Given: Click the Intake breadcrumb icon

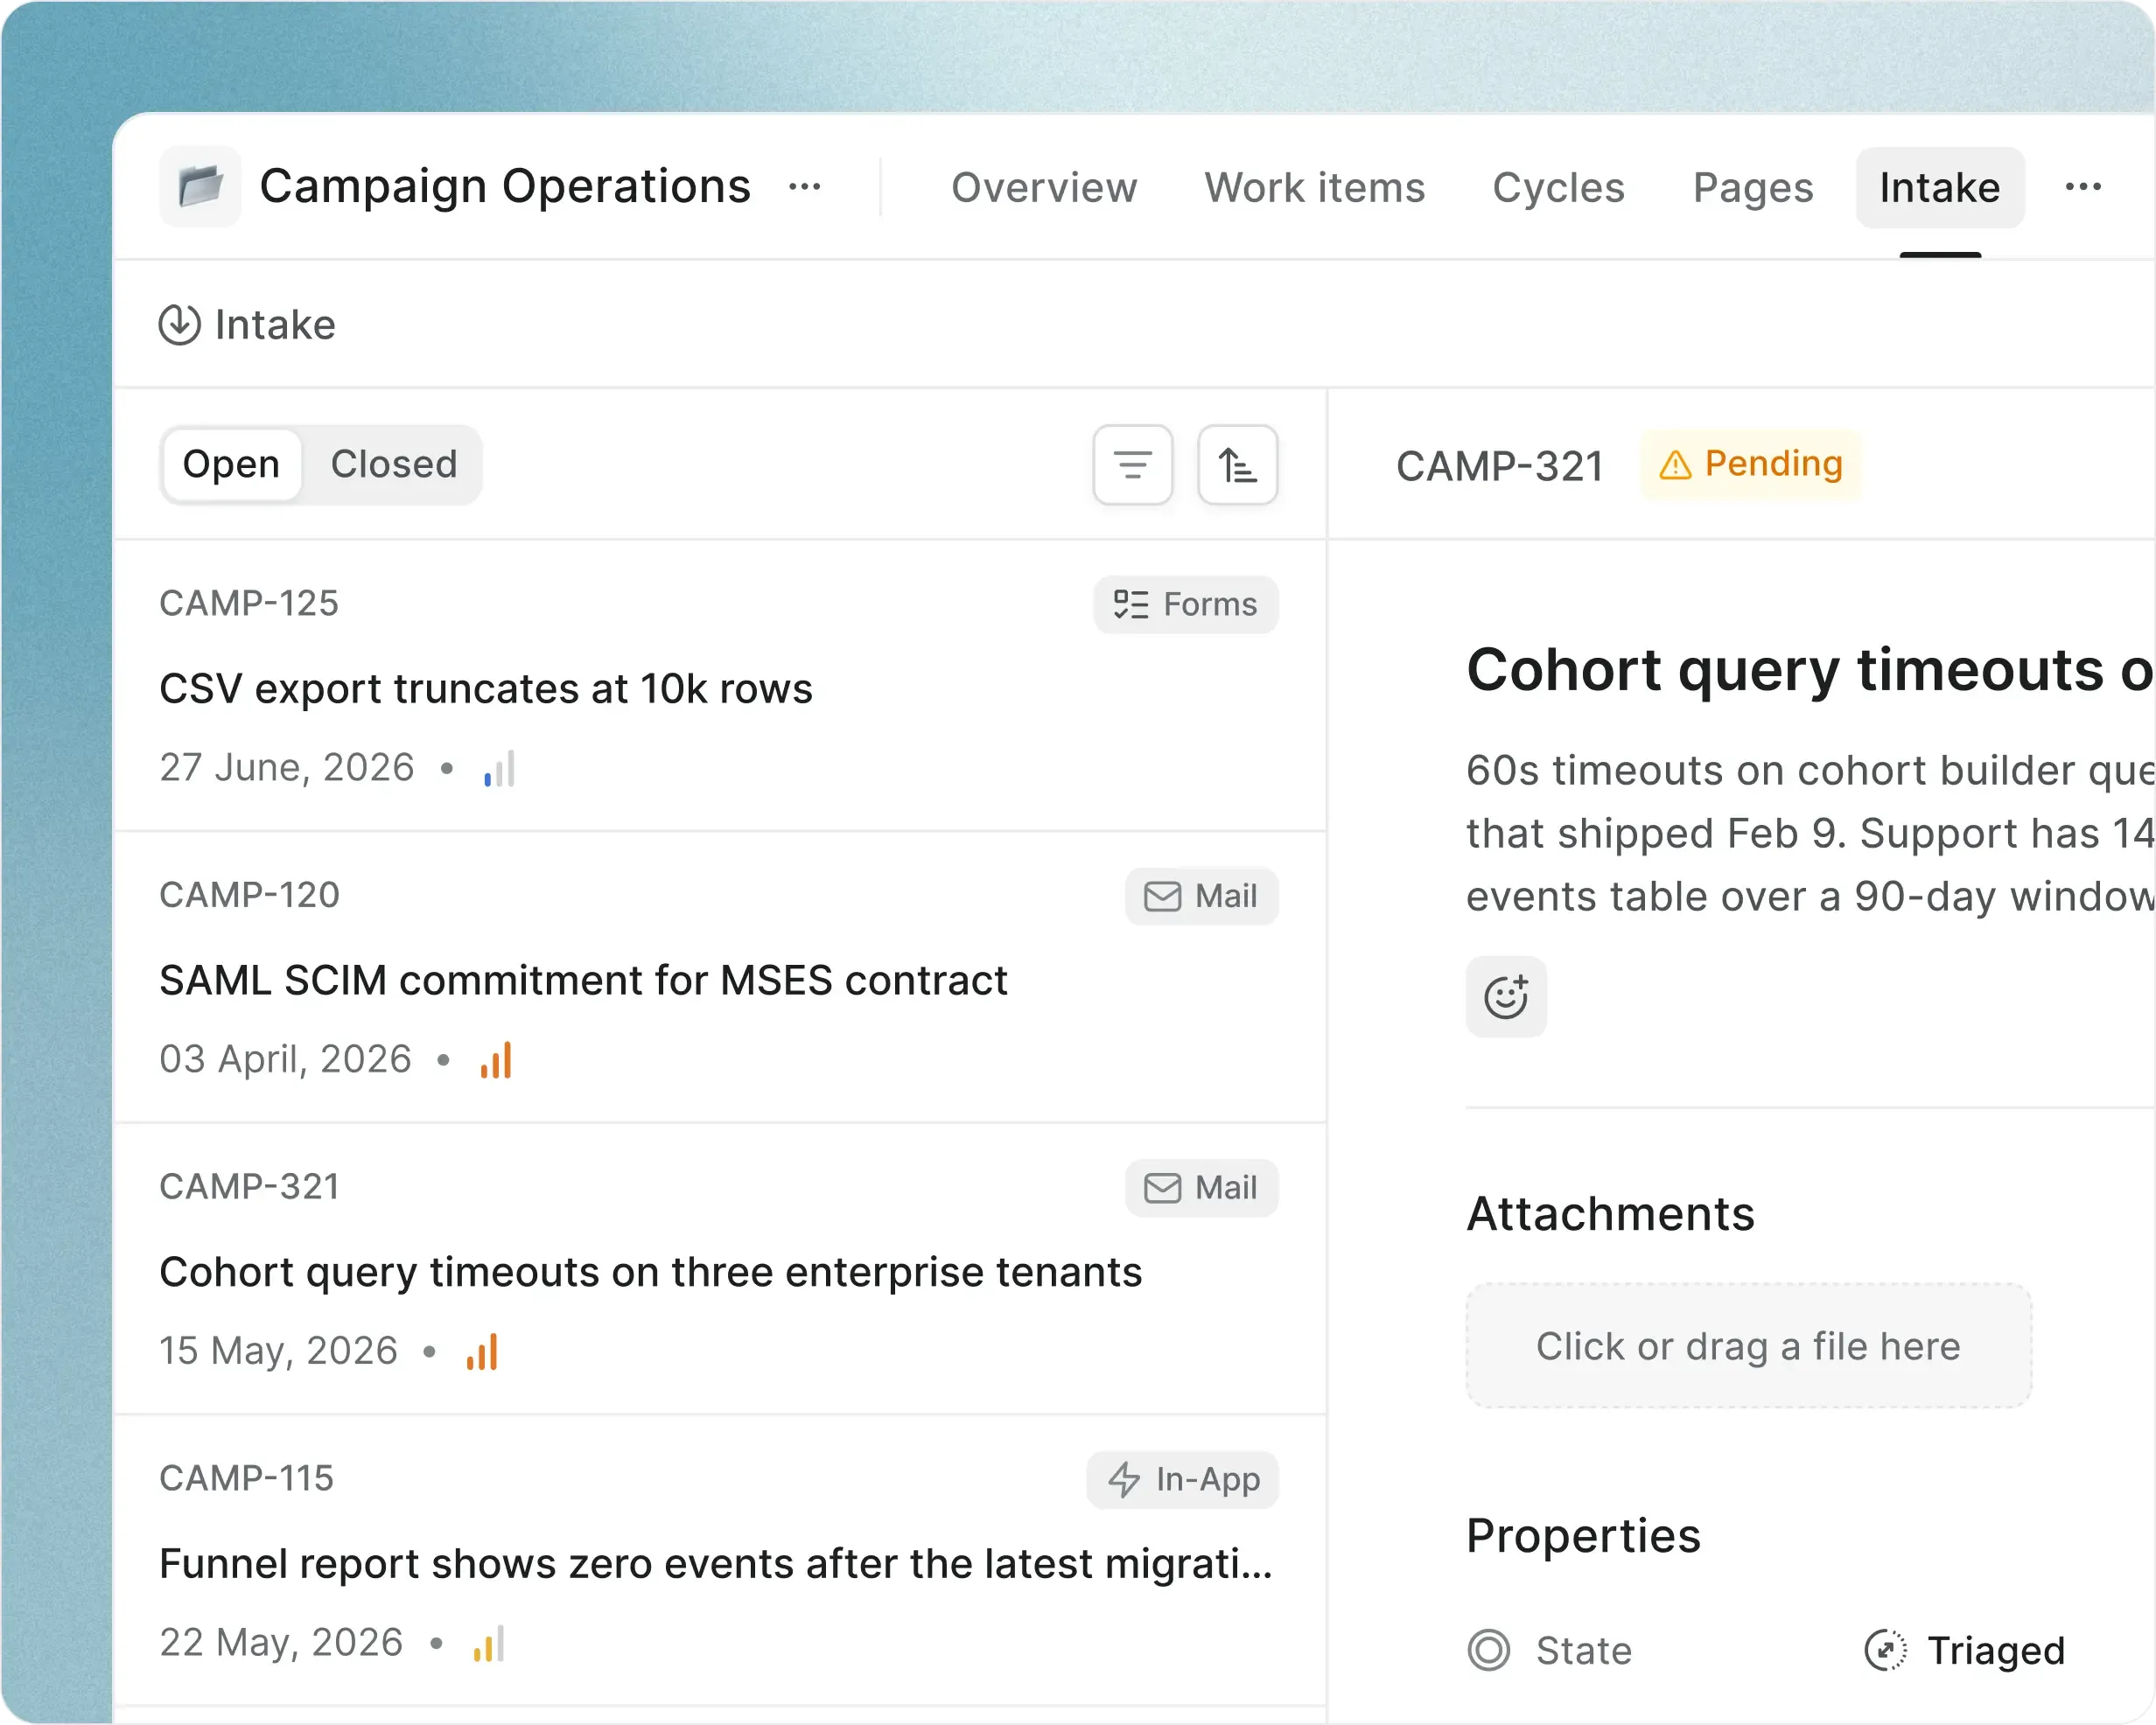Looking at the screenshot, I should (180, 325).
